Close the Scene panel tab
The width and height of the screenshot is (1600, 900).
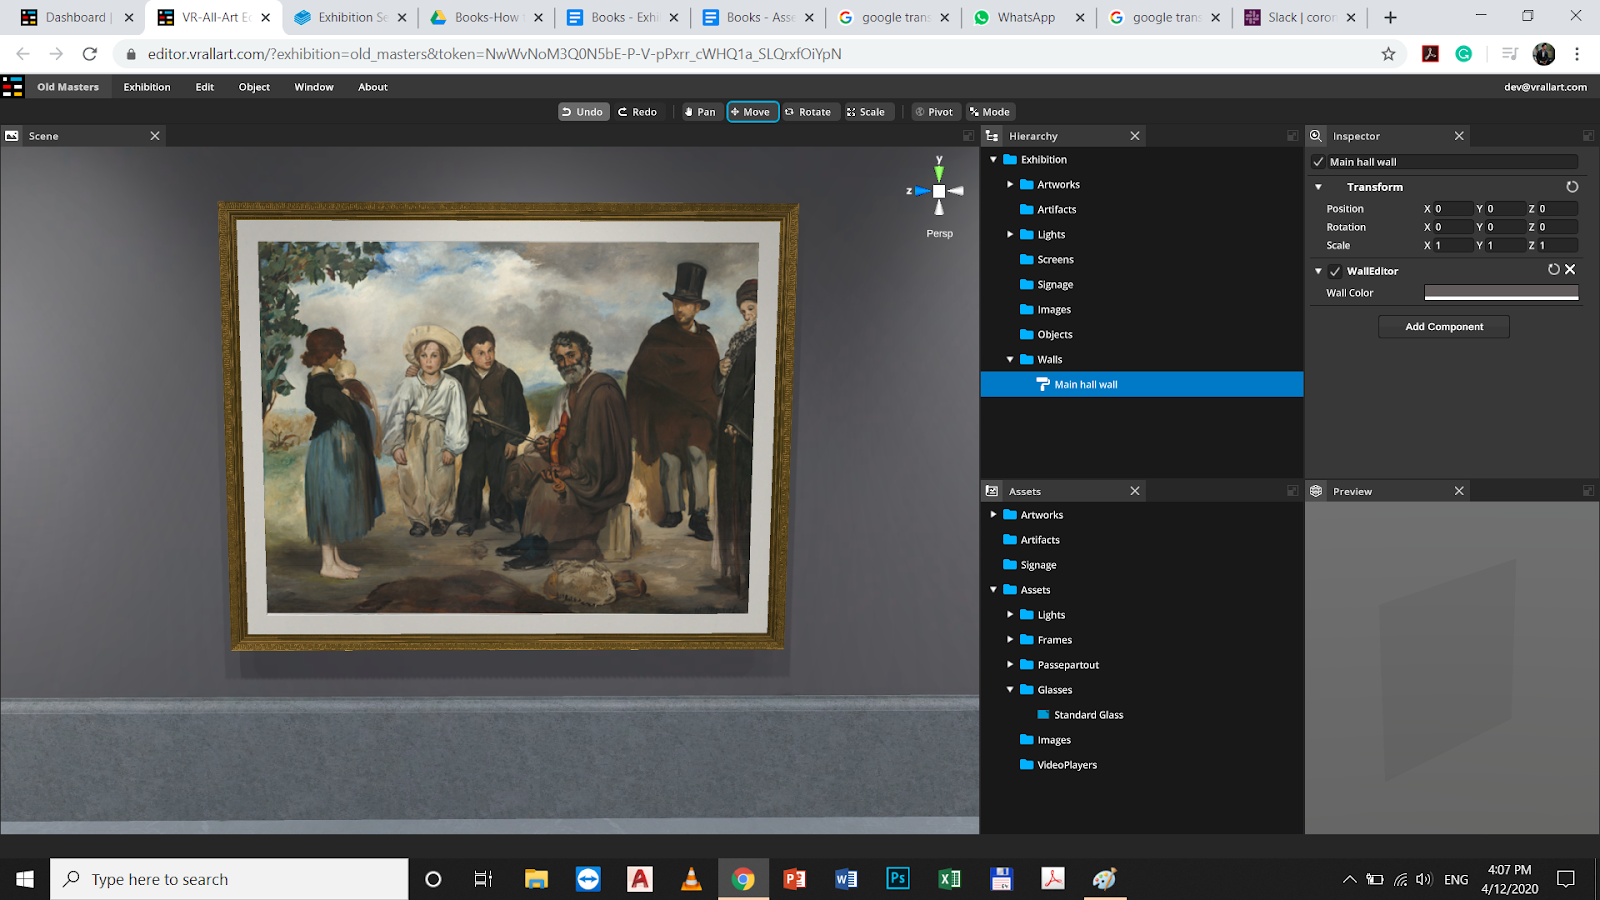pos(155,136)
